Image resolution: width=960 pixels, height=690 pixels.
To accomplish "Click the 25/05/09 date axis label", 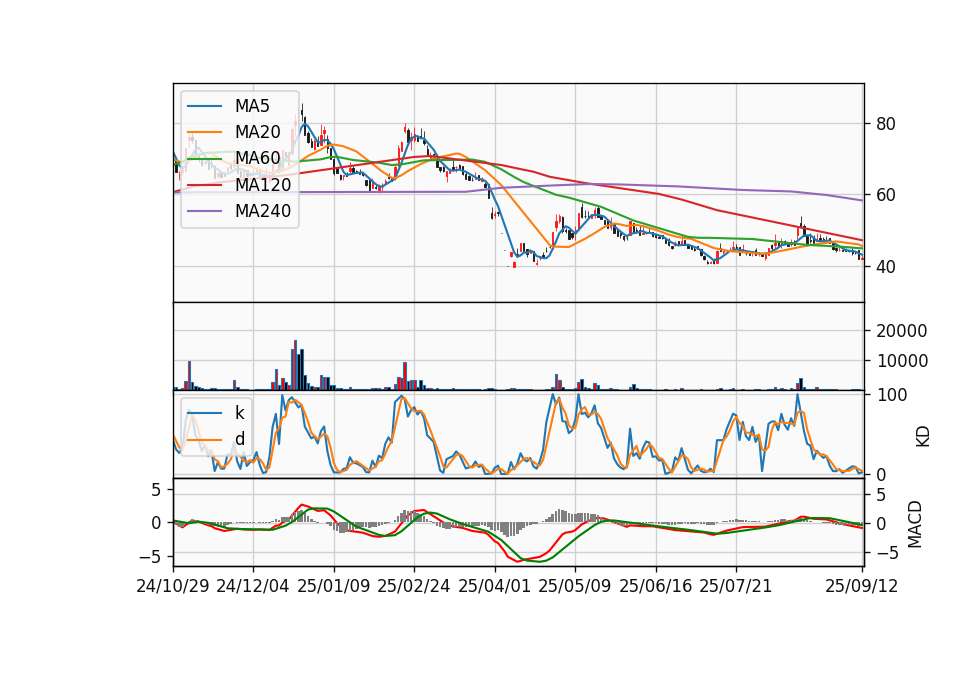I will pos(575,586).
